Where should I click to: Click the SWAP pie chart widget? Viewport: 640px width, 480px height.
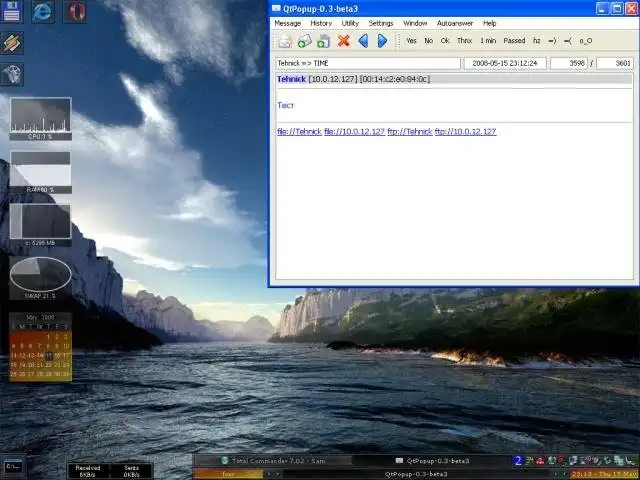(x=40, y=278)
